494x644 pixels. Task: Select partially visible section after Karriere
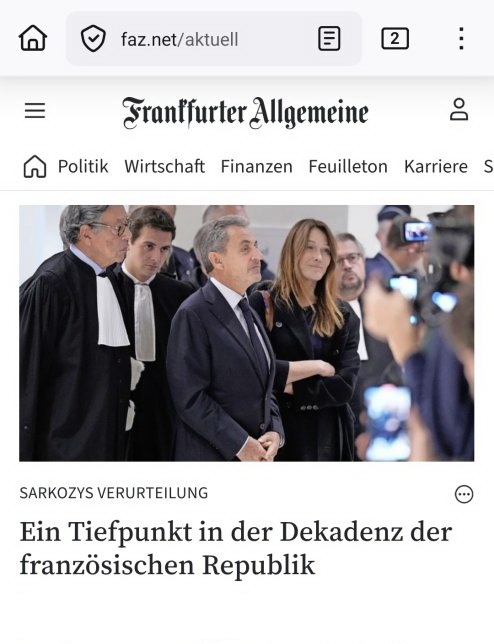pyautogui.click(x=489, y=166)
